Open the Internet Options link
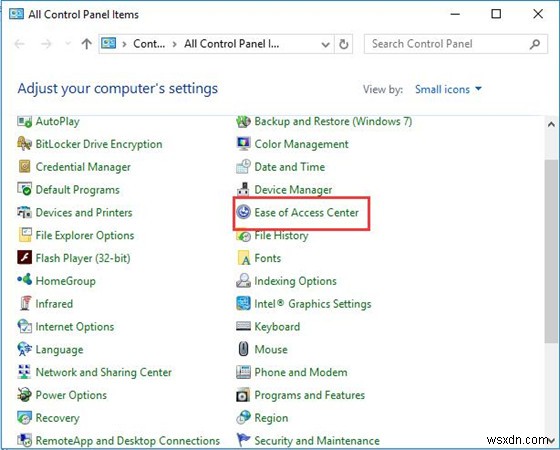This screenshot has width=560, height=450. tap(75, 326)
